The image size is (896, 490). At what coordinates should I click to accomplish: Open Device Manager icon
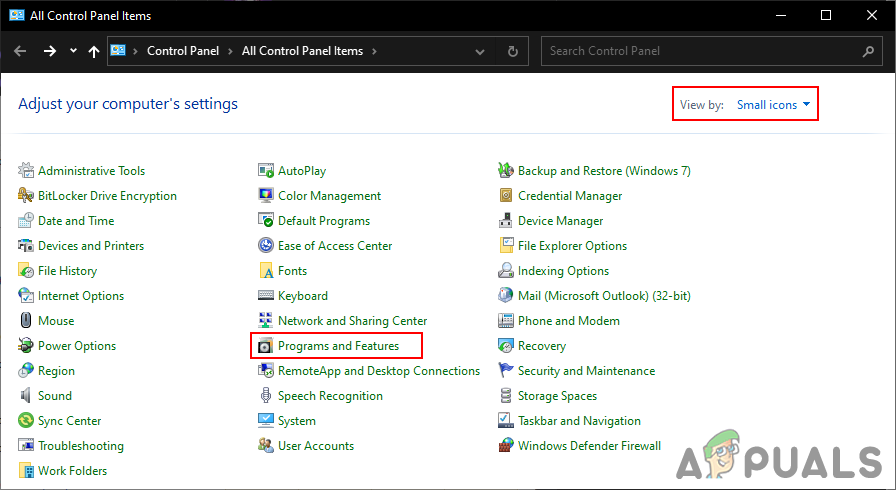pos(506,221)
